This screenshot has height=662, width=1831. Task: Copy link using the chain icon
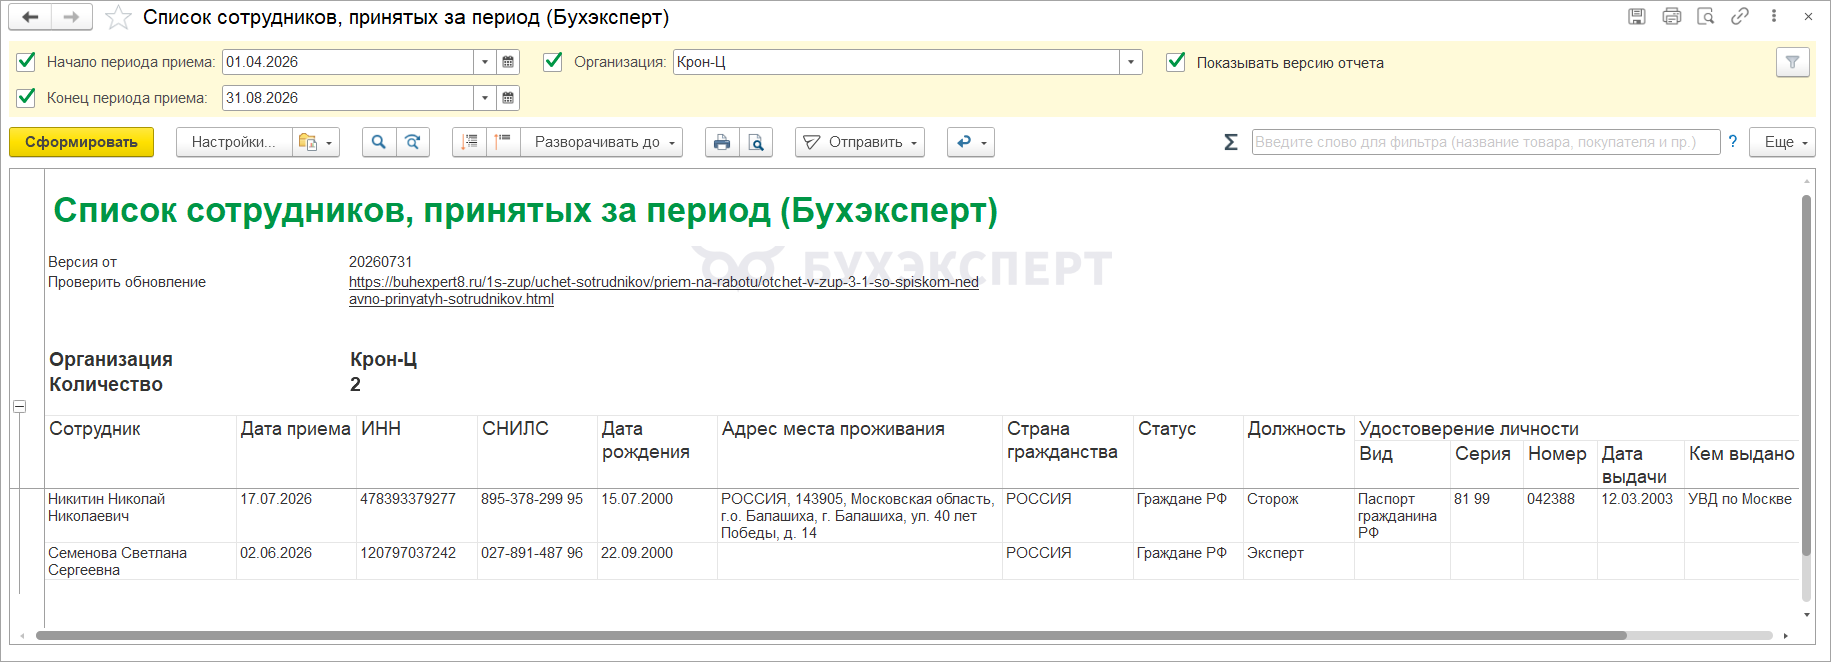pyautogui.click(x=1740, y=16)
